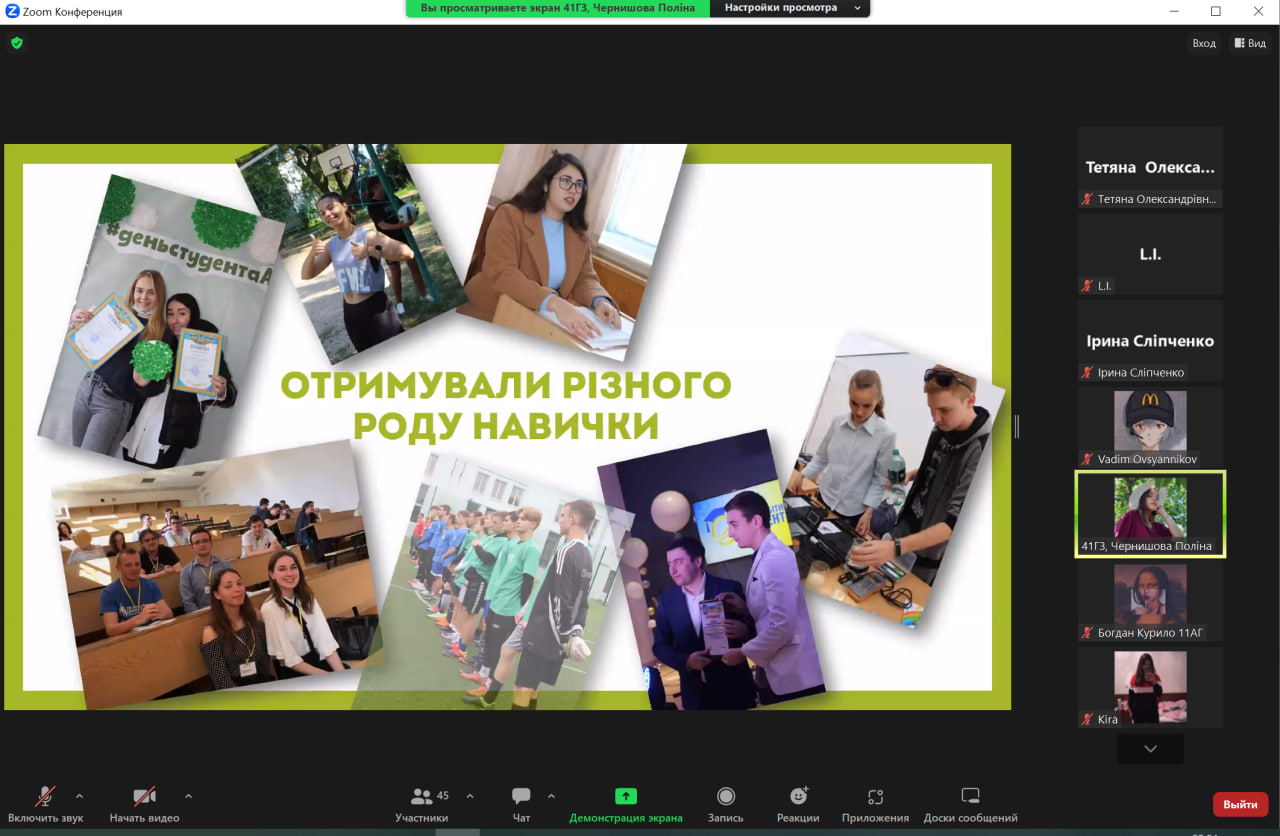Screen dimensions: 1280x836
Task: Click the Вход button
Action: pos(1204,43)
